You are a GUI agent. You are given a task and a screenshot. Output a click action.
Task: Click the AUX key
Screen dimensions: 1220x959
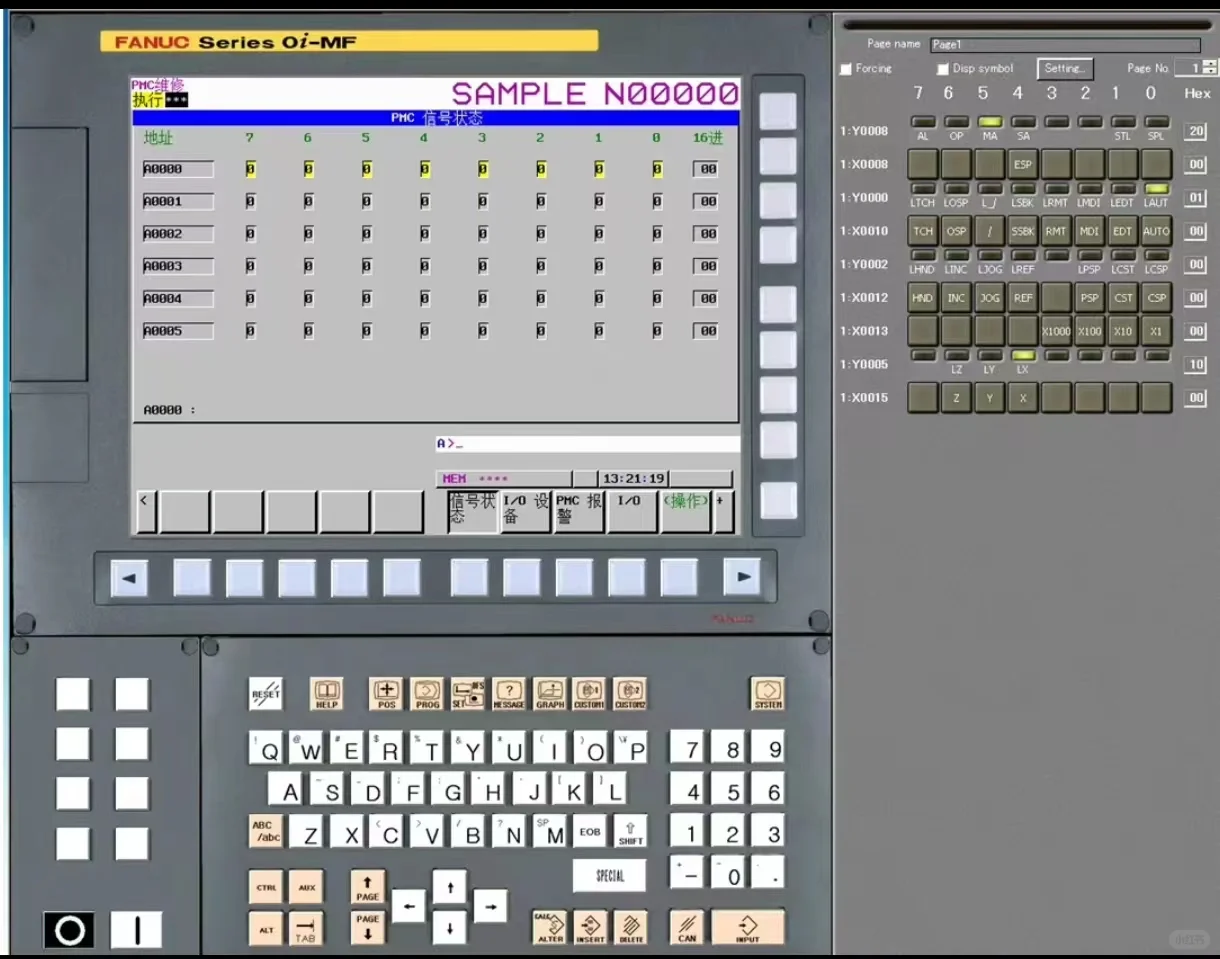[306, 887]
